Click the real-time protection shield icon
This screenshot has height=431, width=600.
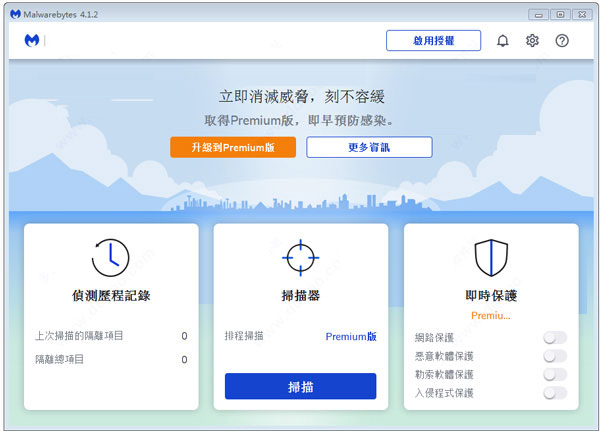point(491,257)
